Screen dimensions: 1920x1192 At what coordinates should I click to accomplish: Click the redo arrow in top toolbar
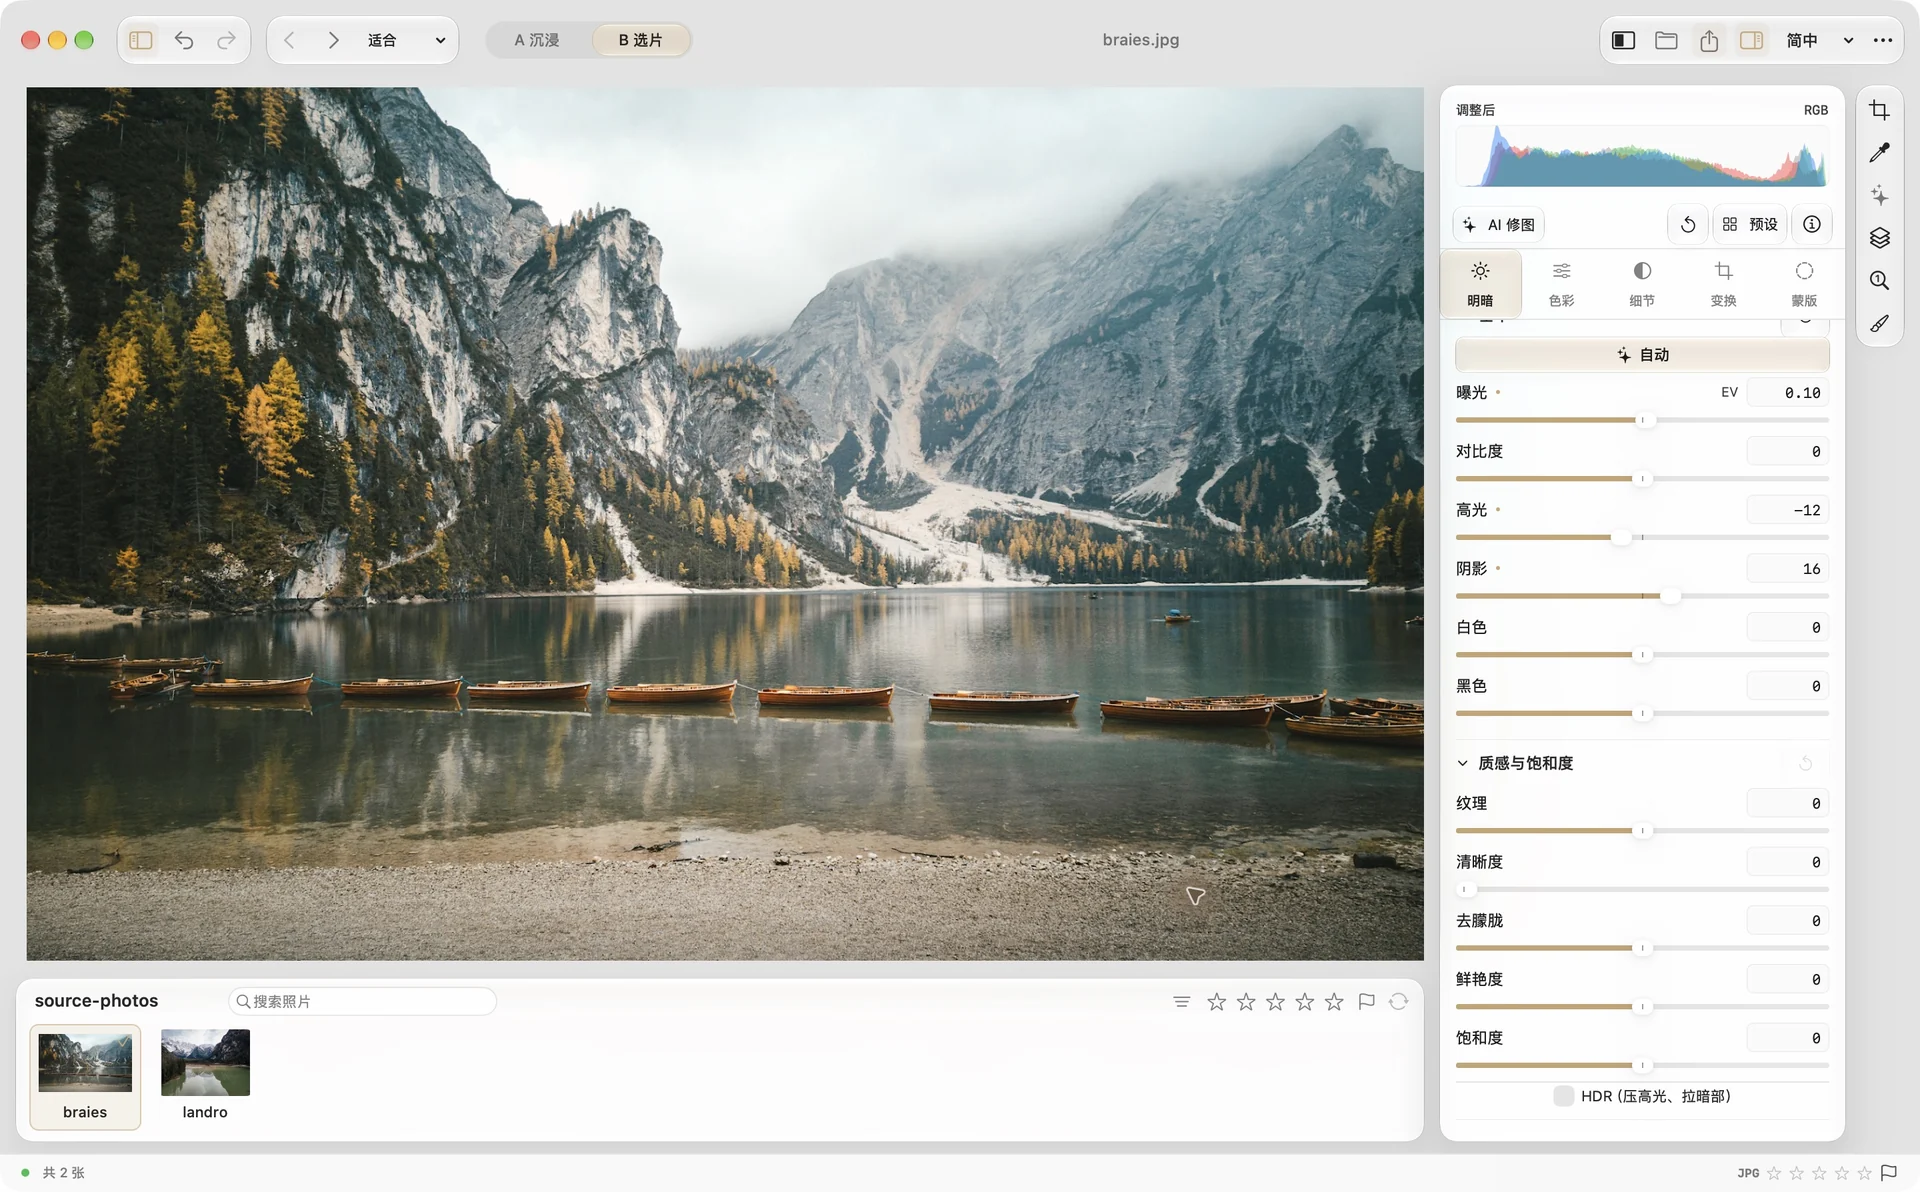227,40
